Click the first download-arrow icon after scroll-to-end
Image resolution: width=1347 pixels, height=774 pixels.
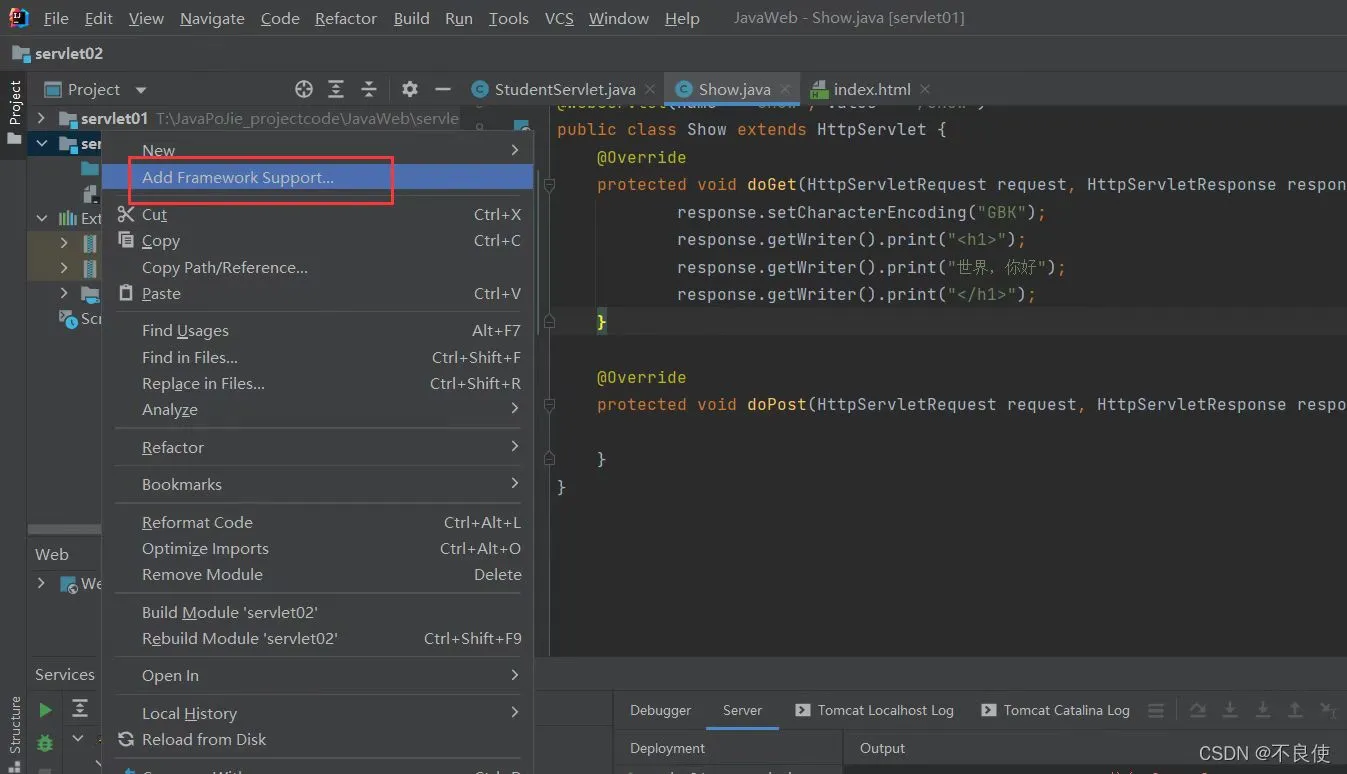coord(1230,710)
